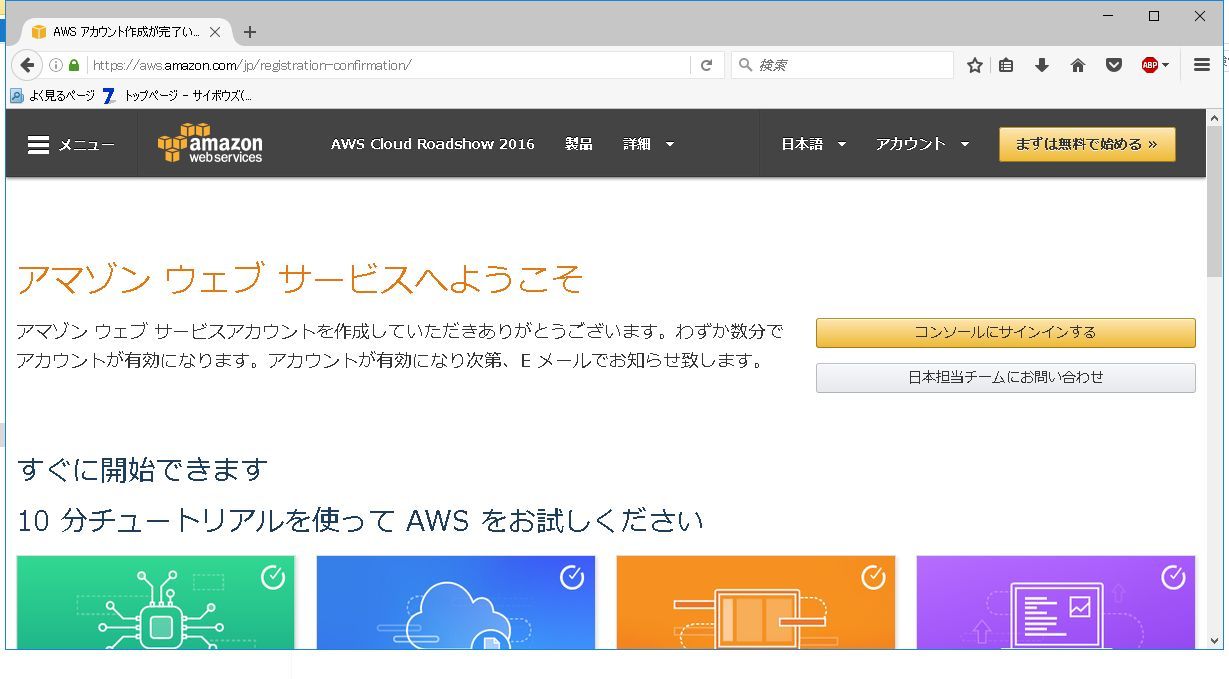Click the page vertical scrollbar thumb
The width and height of the screenshot is (1229, 679).
coord(1214,201)
